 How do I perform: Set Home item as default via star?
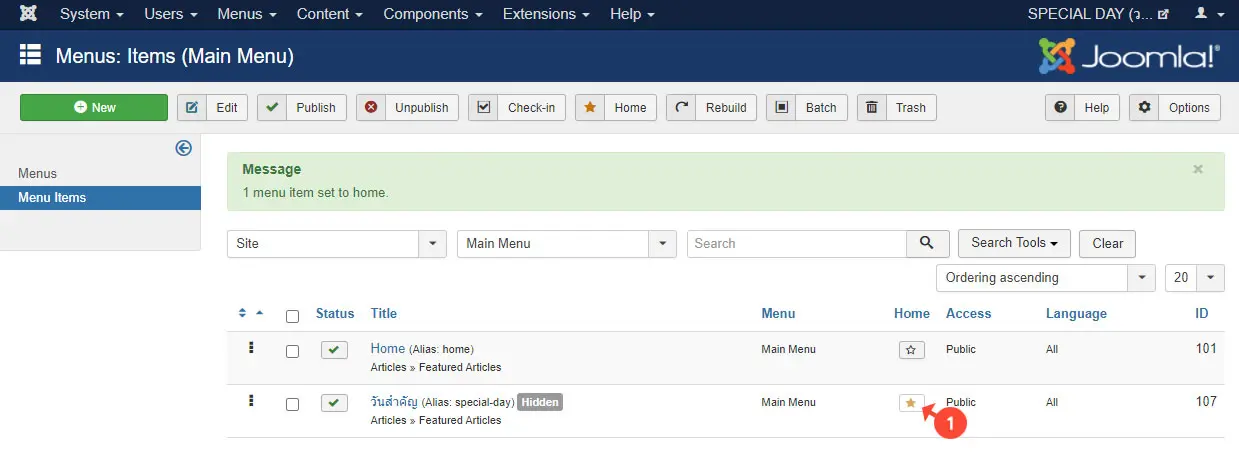tap(911, 350)
